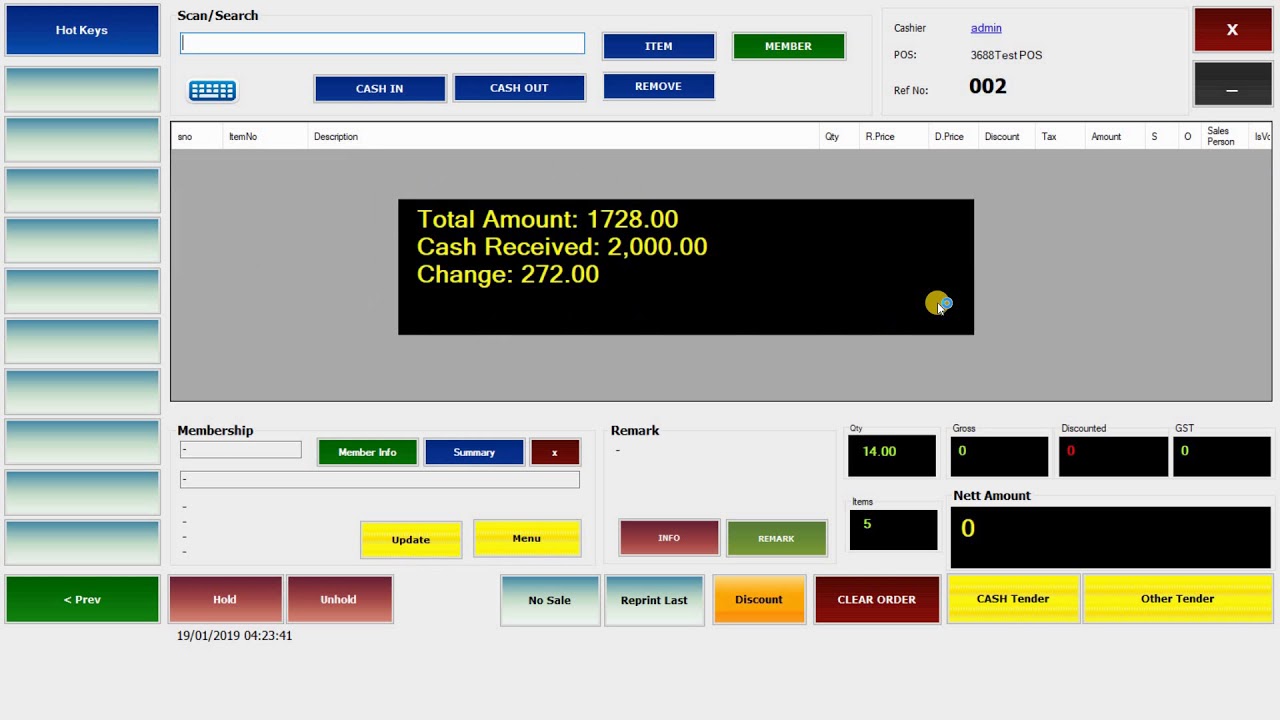The width and height of the screenshot is (1280, 720).
Task: Go back with the < Prev button
Action: tap(82, 599)
